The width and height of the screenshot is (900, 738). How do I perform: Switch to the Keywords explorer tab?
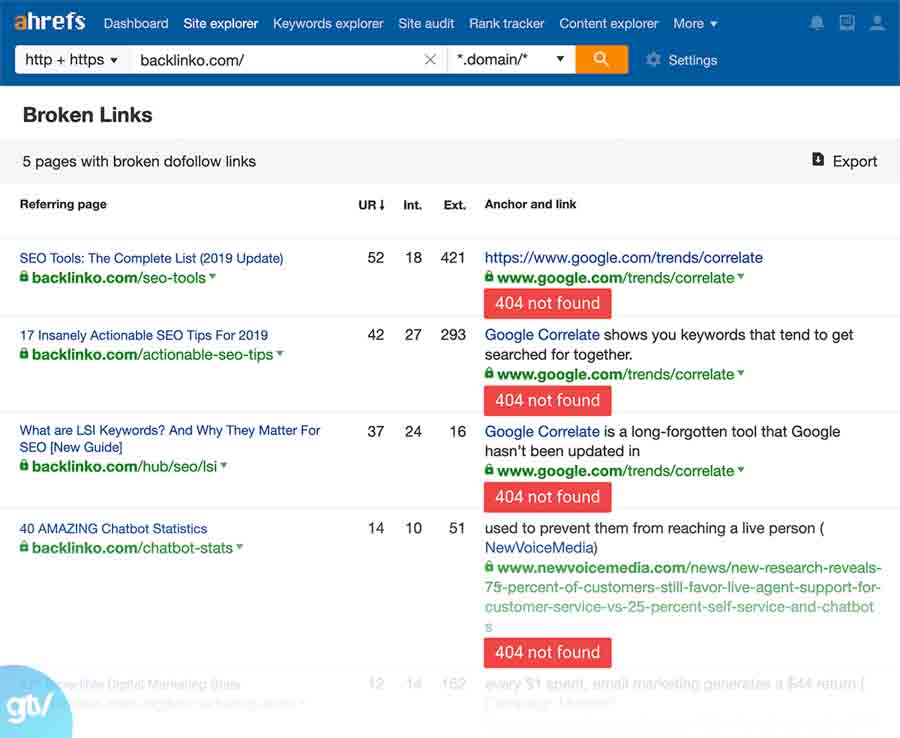point(328,23)
